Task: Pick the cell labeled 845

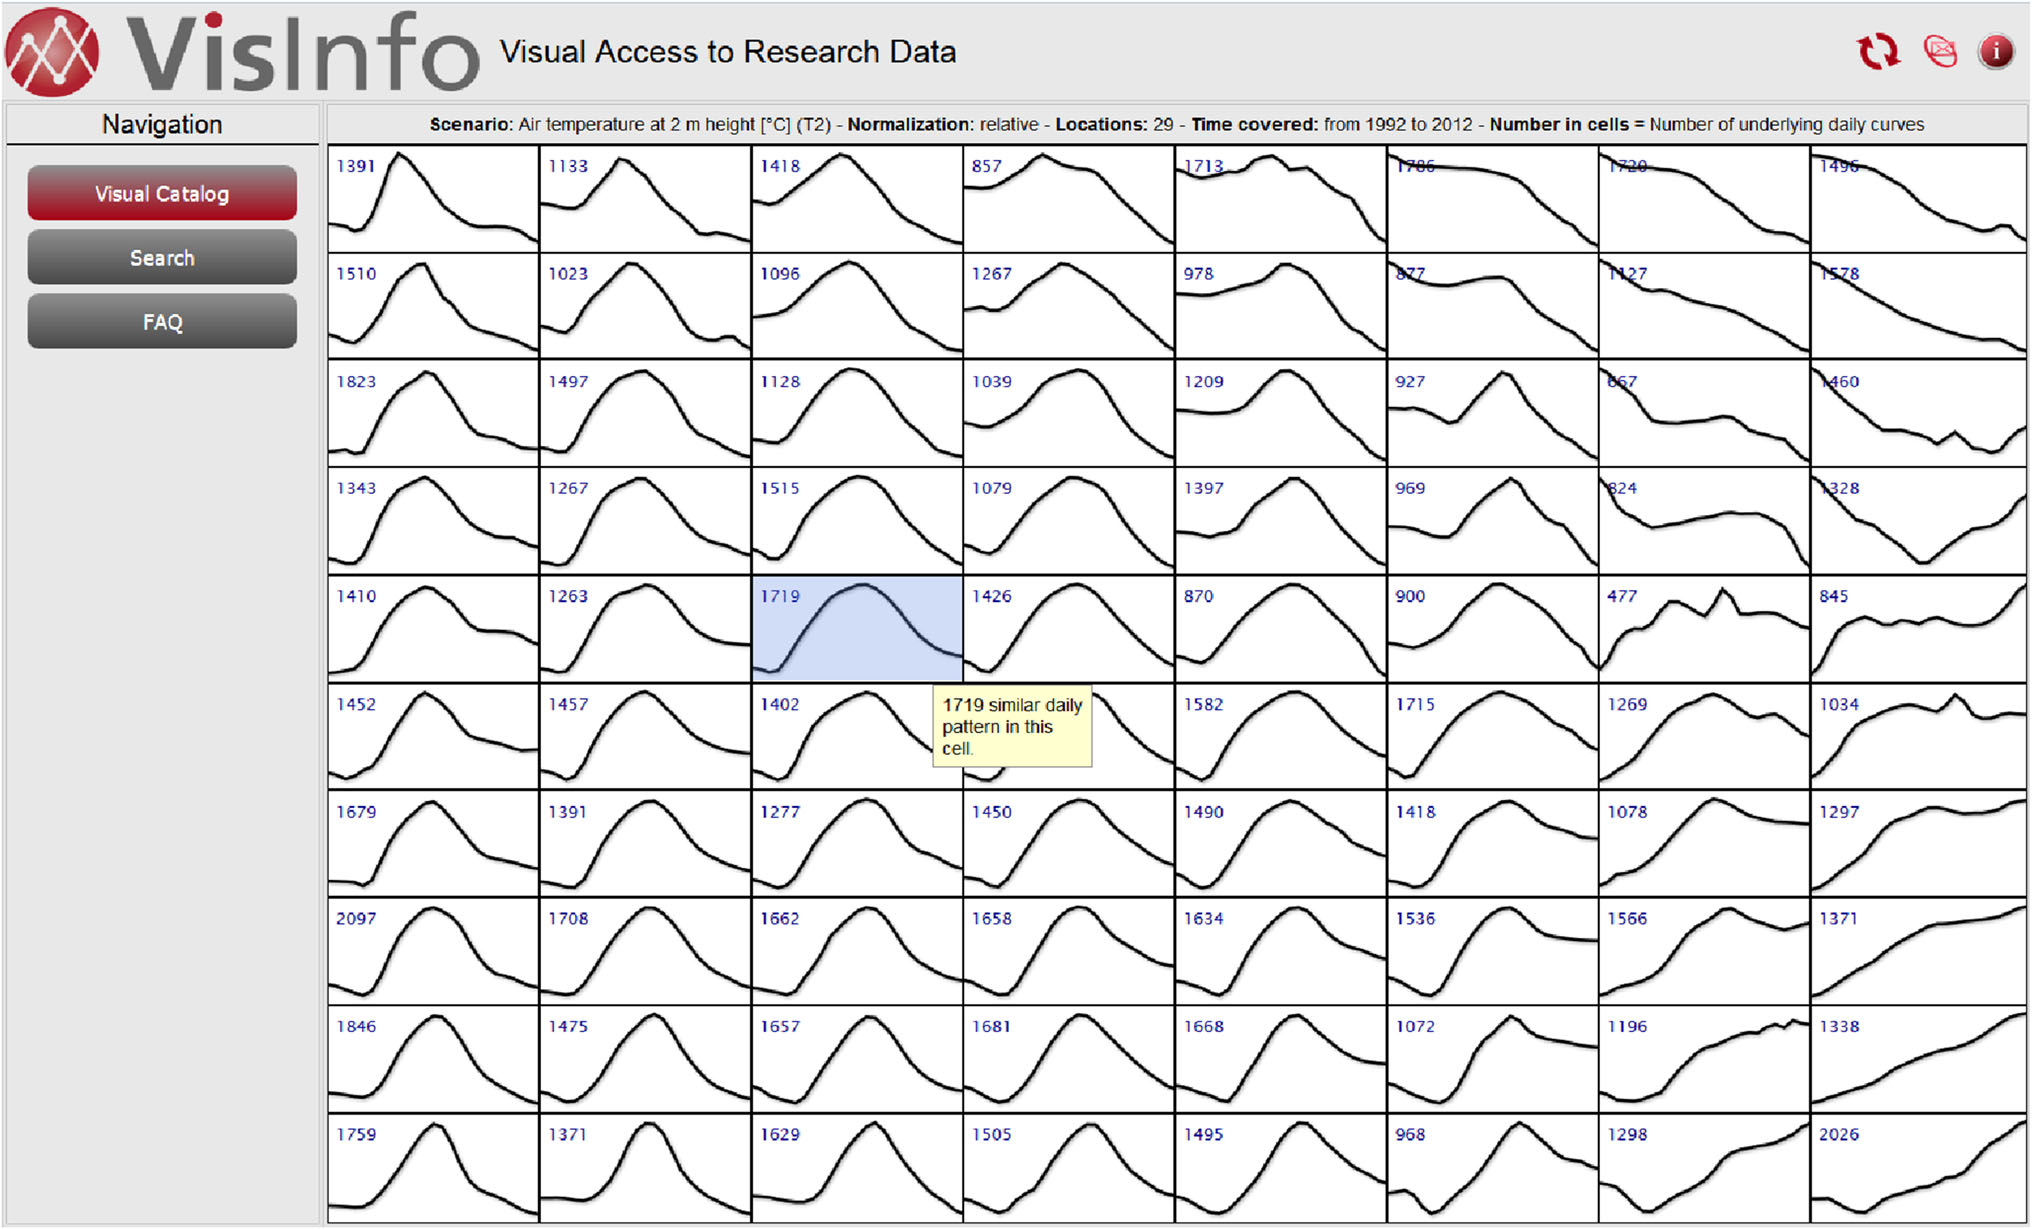Action: [1917, 628]
